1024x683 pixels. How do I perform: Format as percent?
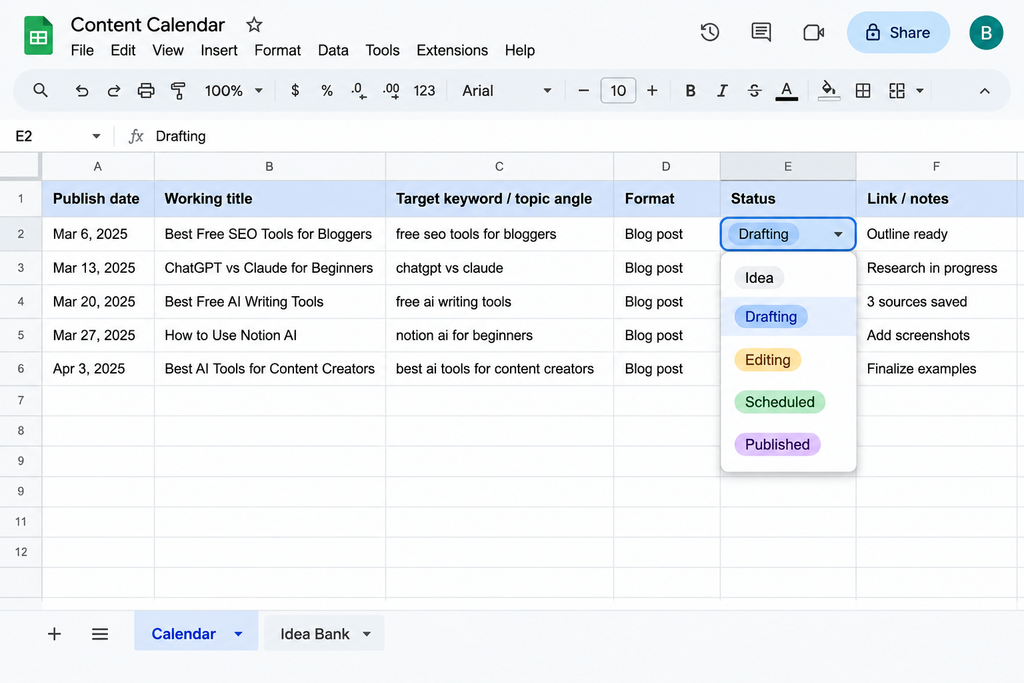click(327, 91)
